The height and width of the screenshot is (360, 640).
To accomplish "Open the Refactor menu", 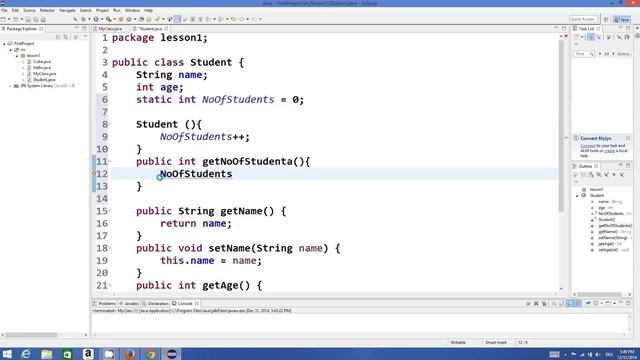I will [47, 10].
